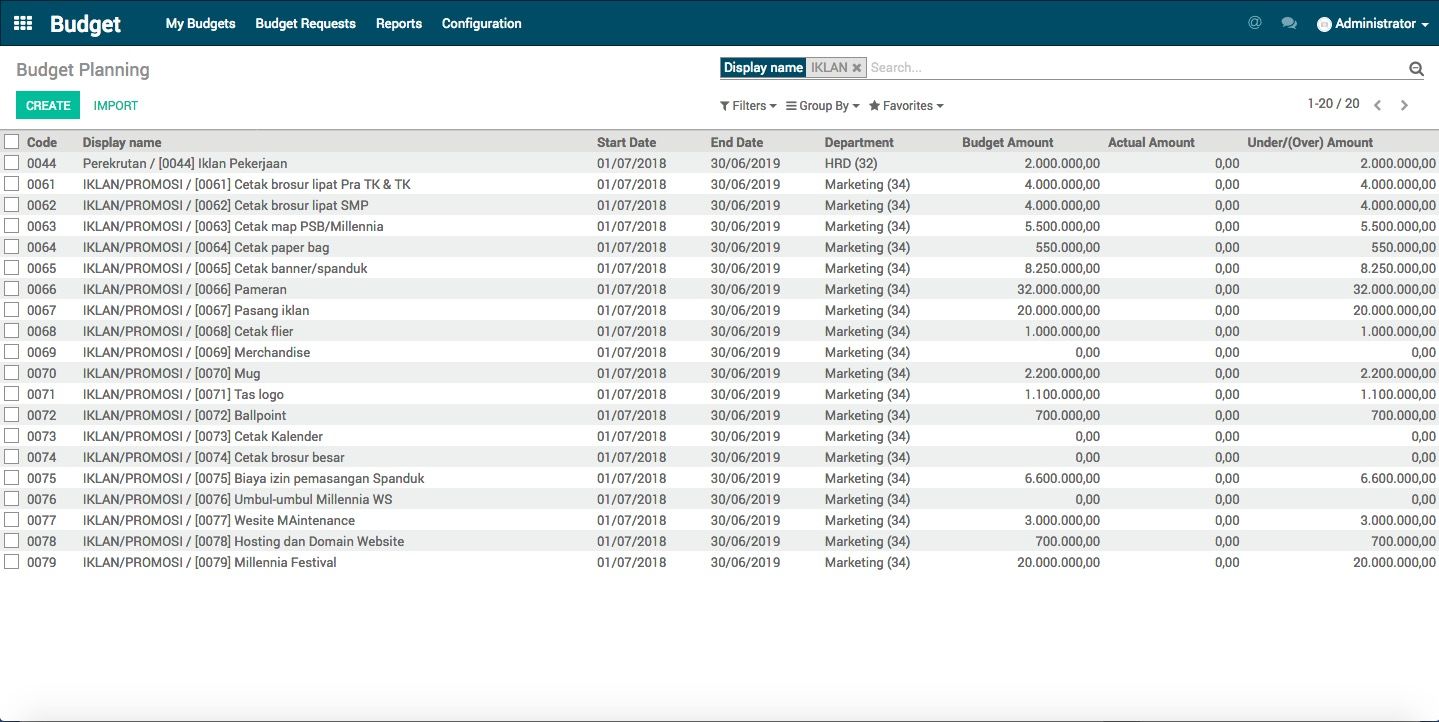Go to next page arrow

click(1404, 105)
